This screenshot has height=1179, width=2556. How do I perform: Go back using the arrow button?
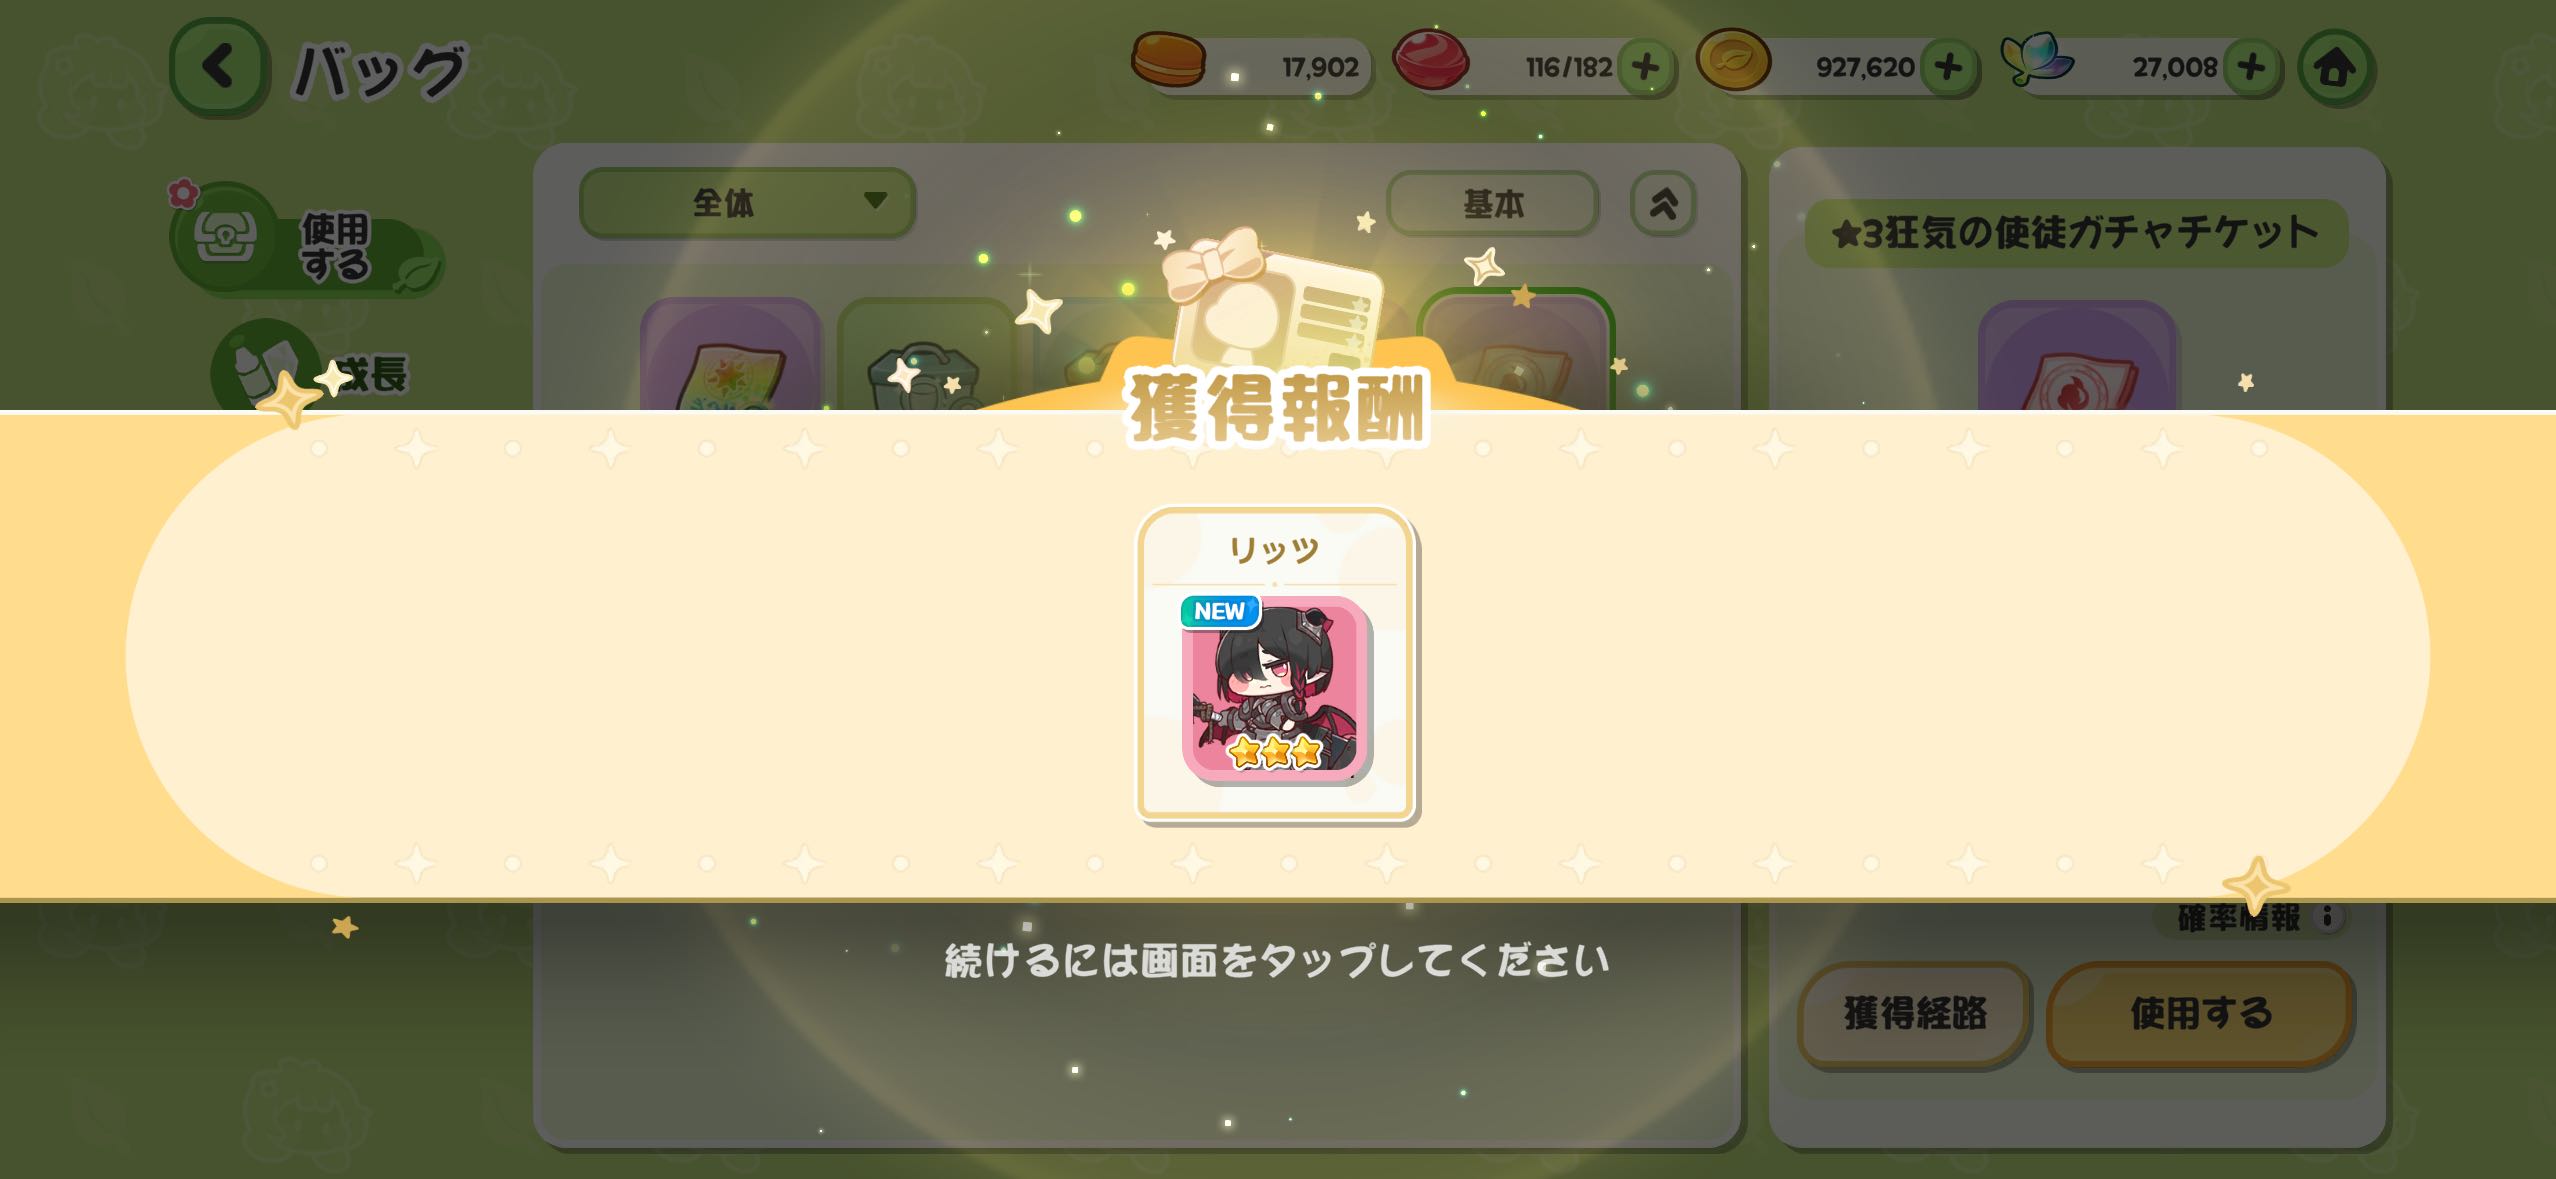pos(219,67)
